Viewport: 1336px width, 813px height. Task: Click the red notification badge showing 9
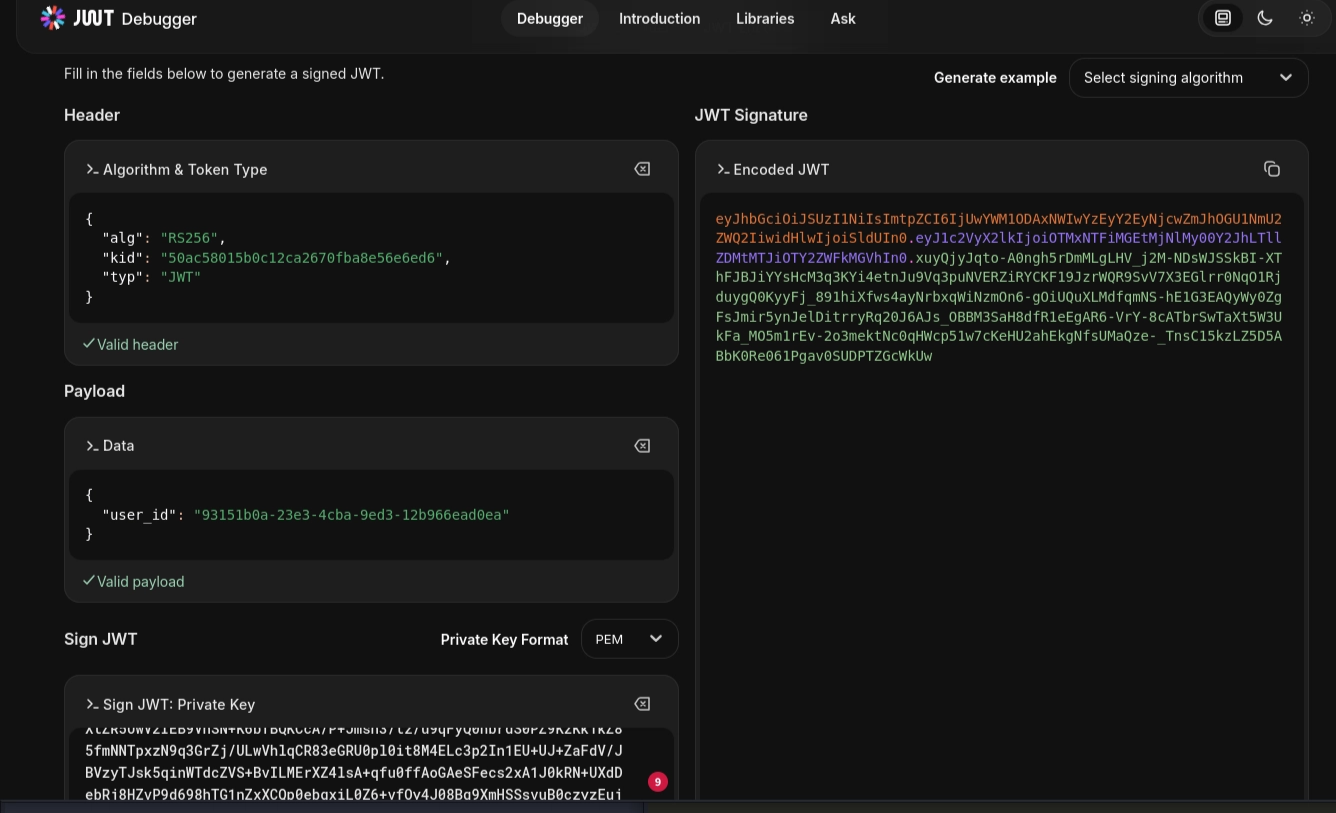pyautogui.click(x=657, y=782)
